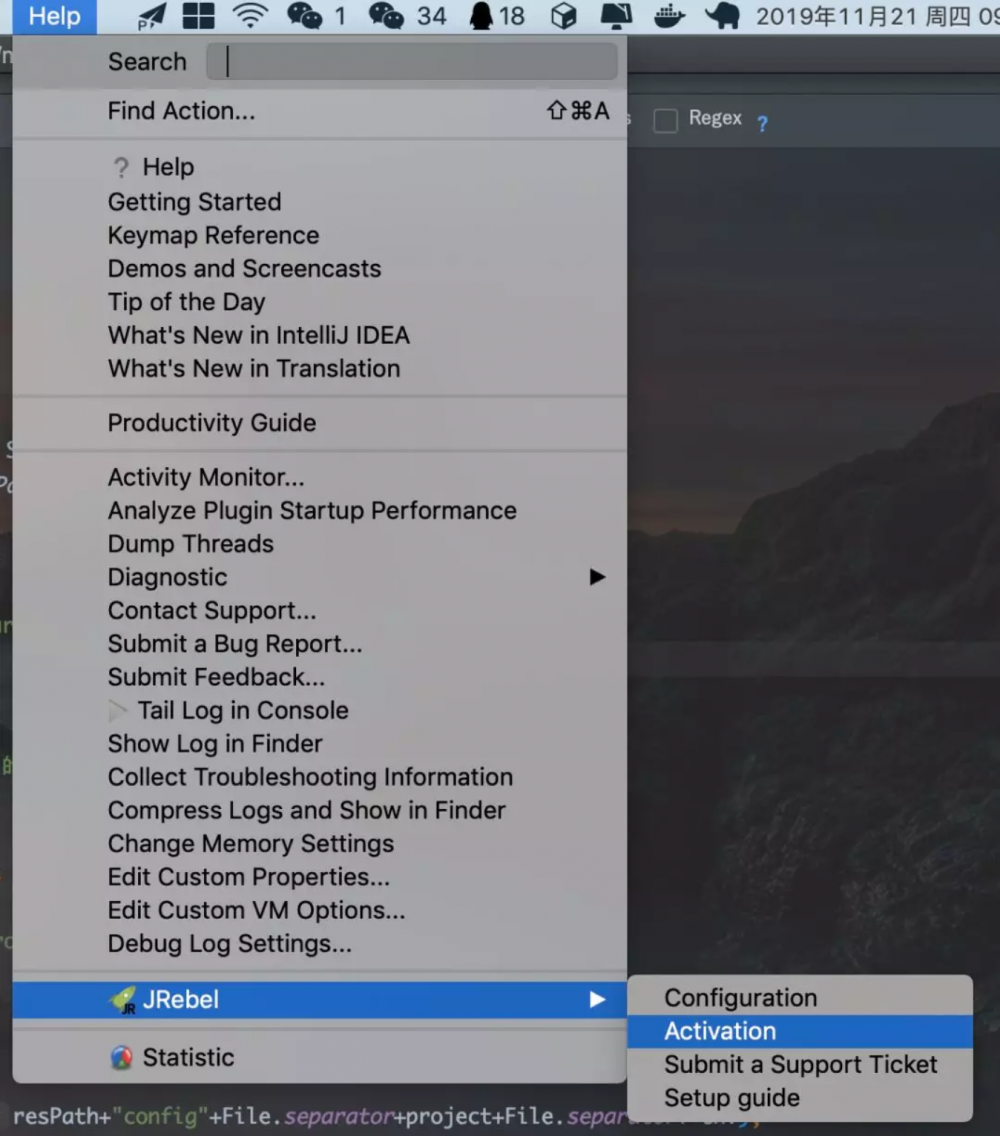The height and width of the screenshot is (1136, 1000).
Task: Click the date and time display
Action: click(878, 16)
